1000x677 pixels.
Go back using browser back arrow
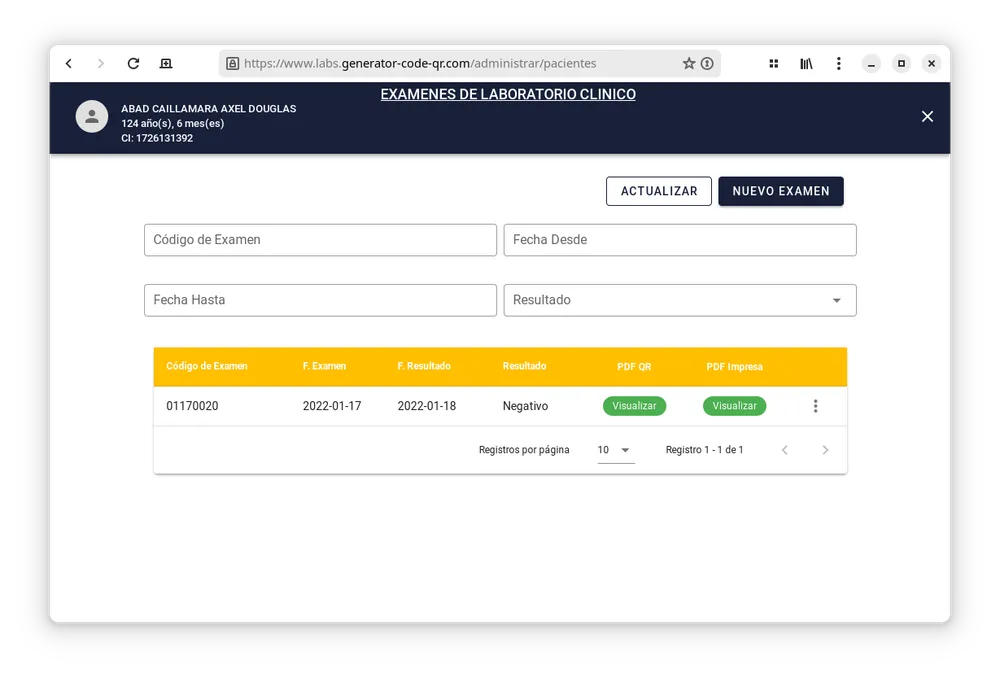(69, 63)
